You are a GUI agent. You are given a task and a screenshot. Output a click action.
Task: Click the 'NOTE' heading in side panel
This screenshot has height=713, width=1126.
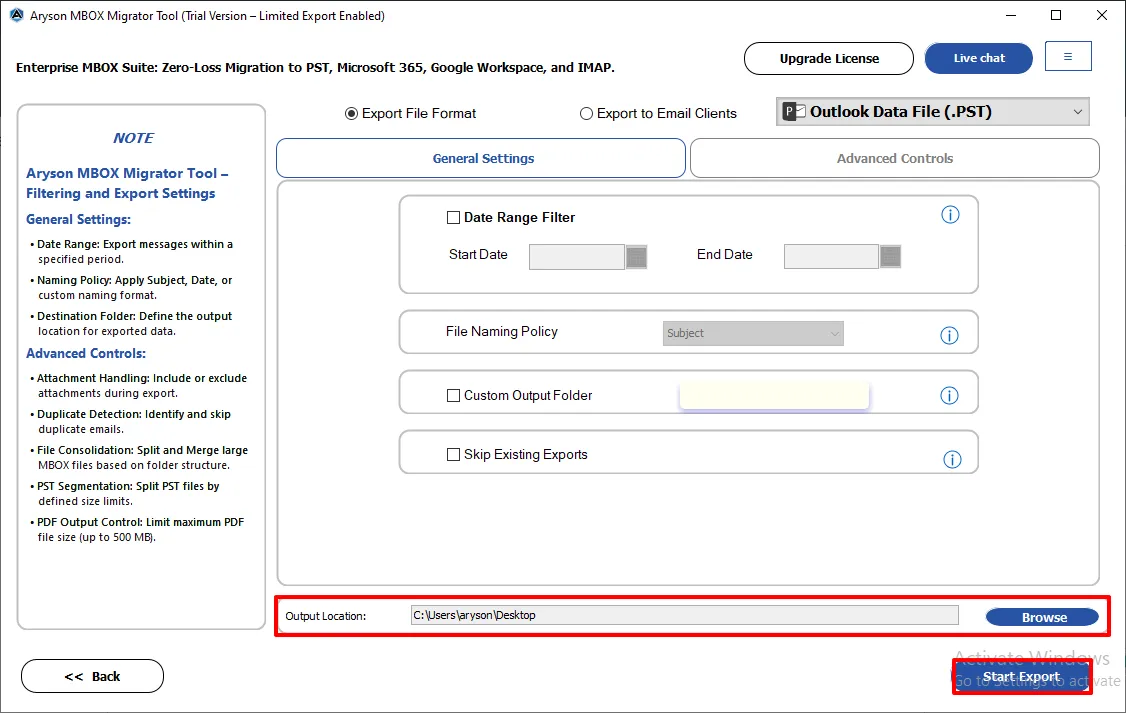point(133,138)
